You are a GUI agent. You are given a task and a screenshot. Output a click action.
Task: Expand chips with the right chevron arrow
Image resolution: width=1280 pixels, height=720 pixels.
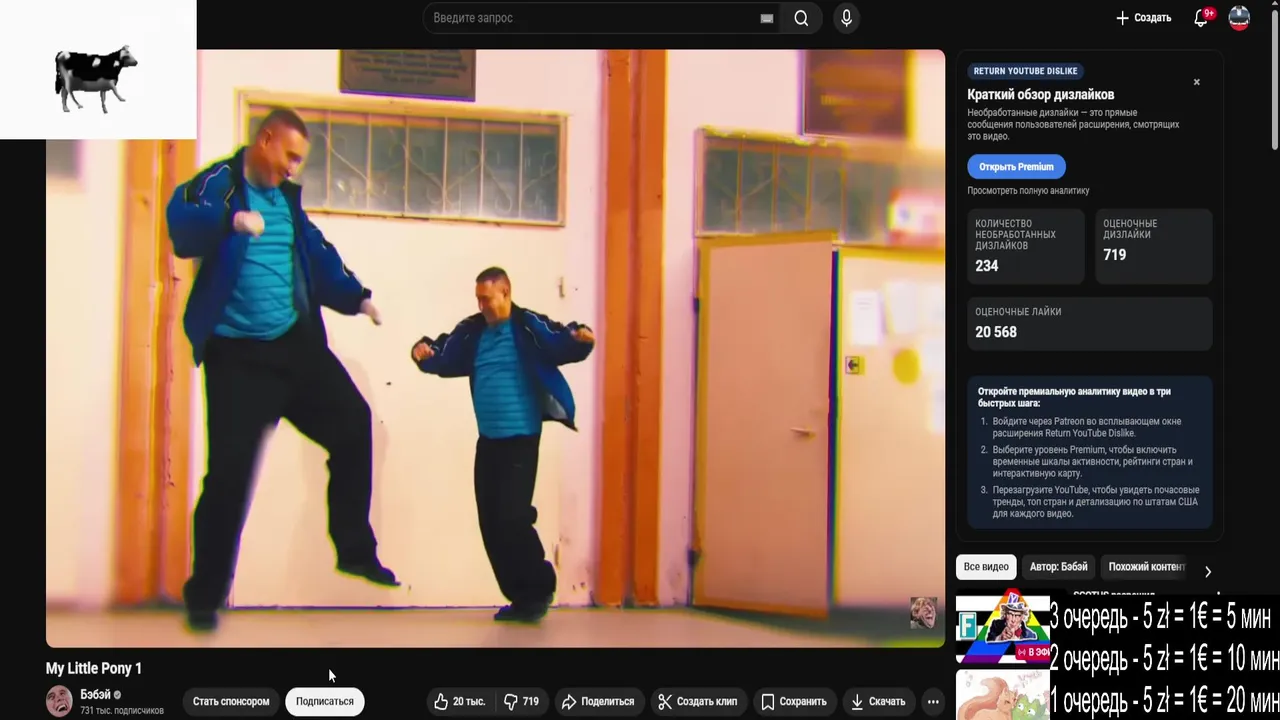[1208, 571]
